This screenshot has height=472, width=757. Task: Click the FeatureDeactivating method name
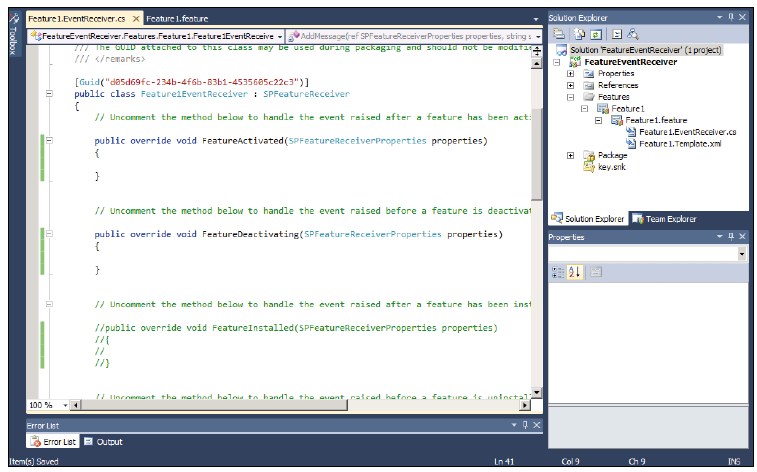tap(250, 235)
